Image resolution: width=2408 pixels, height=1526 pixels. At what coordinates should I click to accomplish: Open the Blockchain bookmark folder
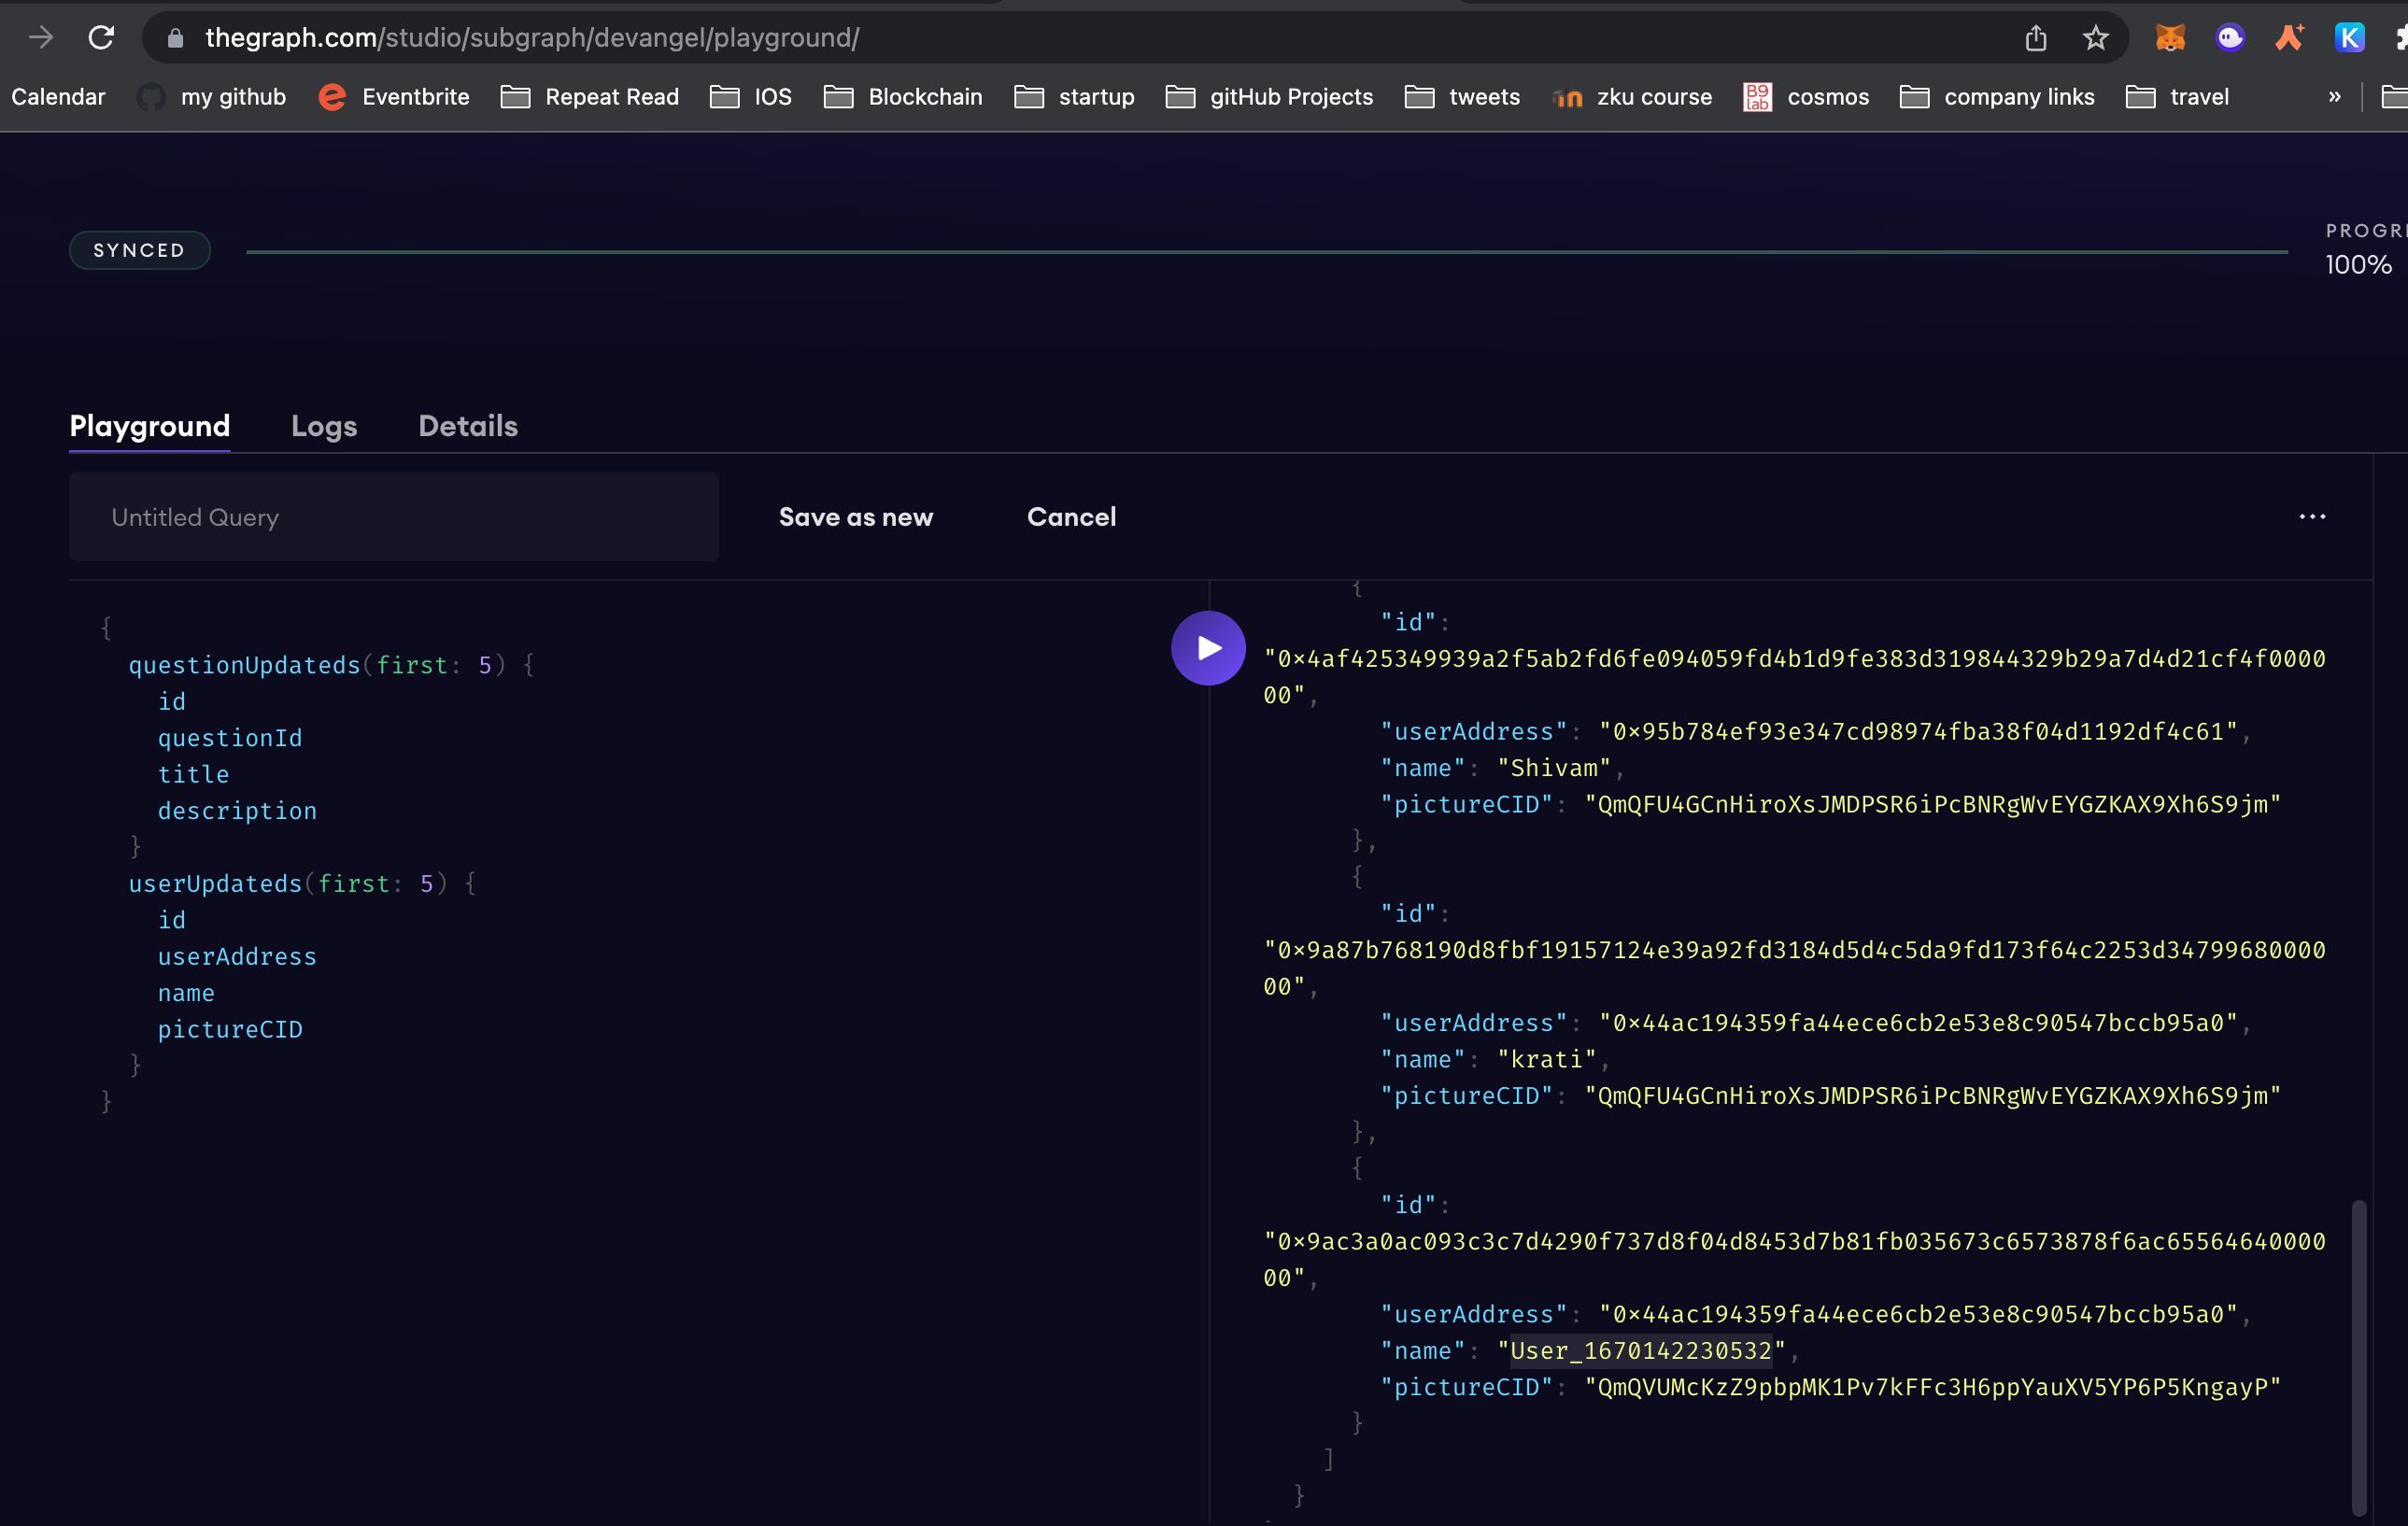coord(903,97)
